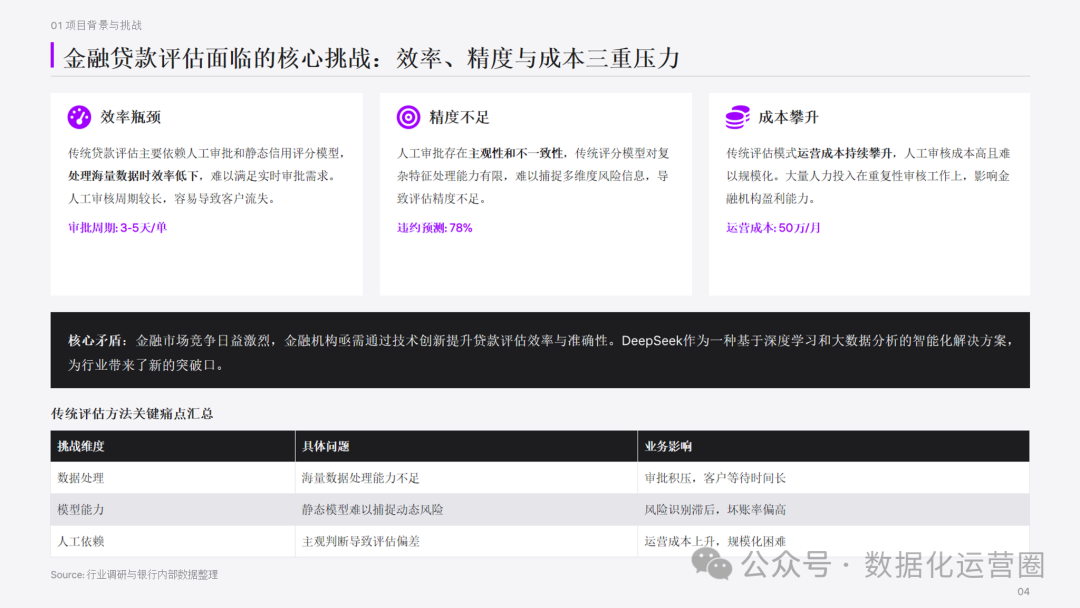Click the page number 04

click(1024, 591)
